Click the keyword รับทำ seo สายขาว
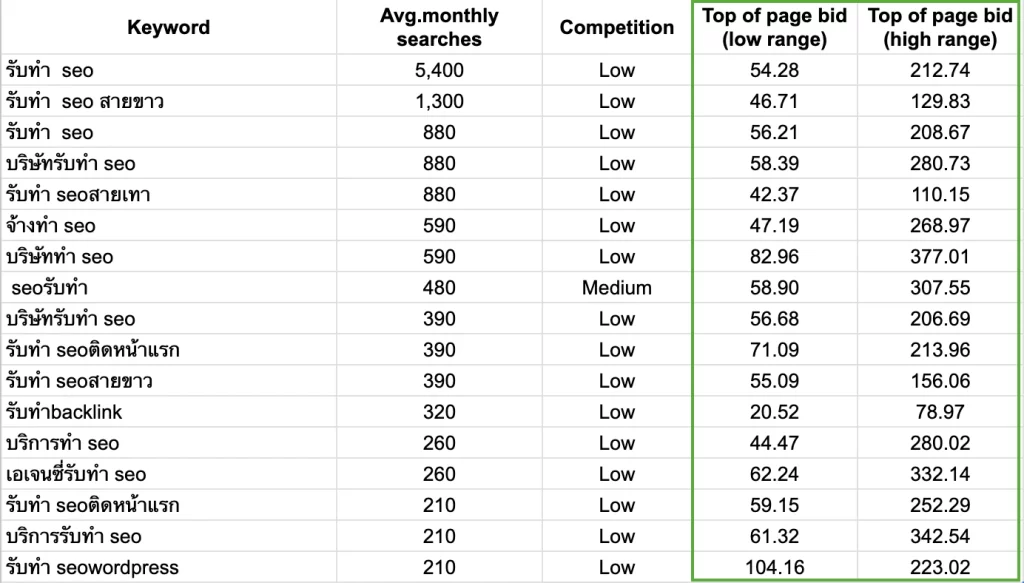Screen dimensions: 1024x583 [x=84, y=101]
